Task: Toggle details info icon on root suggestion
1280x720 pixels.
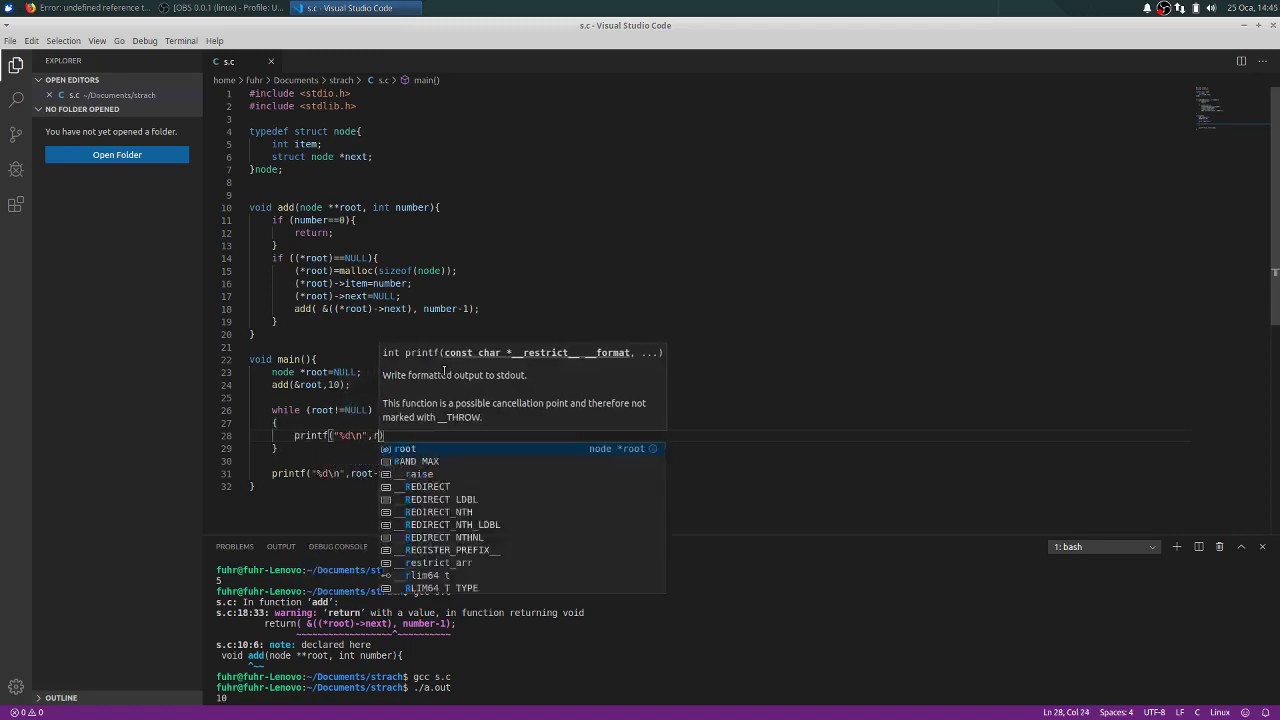Action: [x=653, y=449]
